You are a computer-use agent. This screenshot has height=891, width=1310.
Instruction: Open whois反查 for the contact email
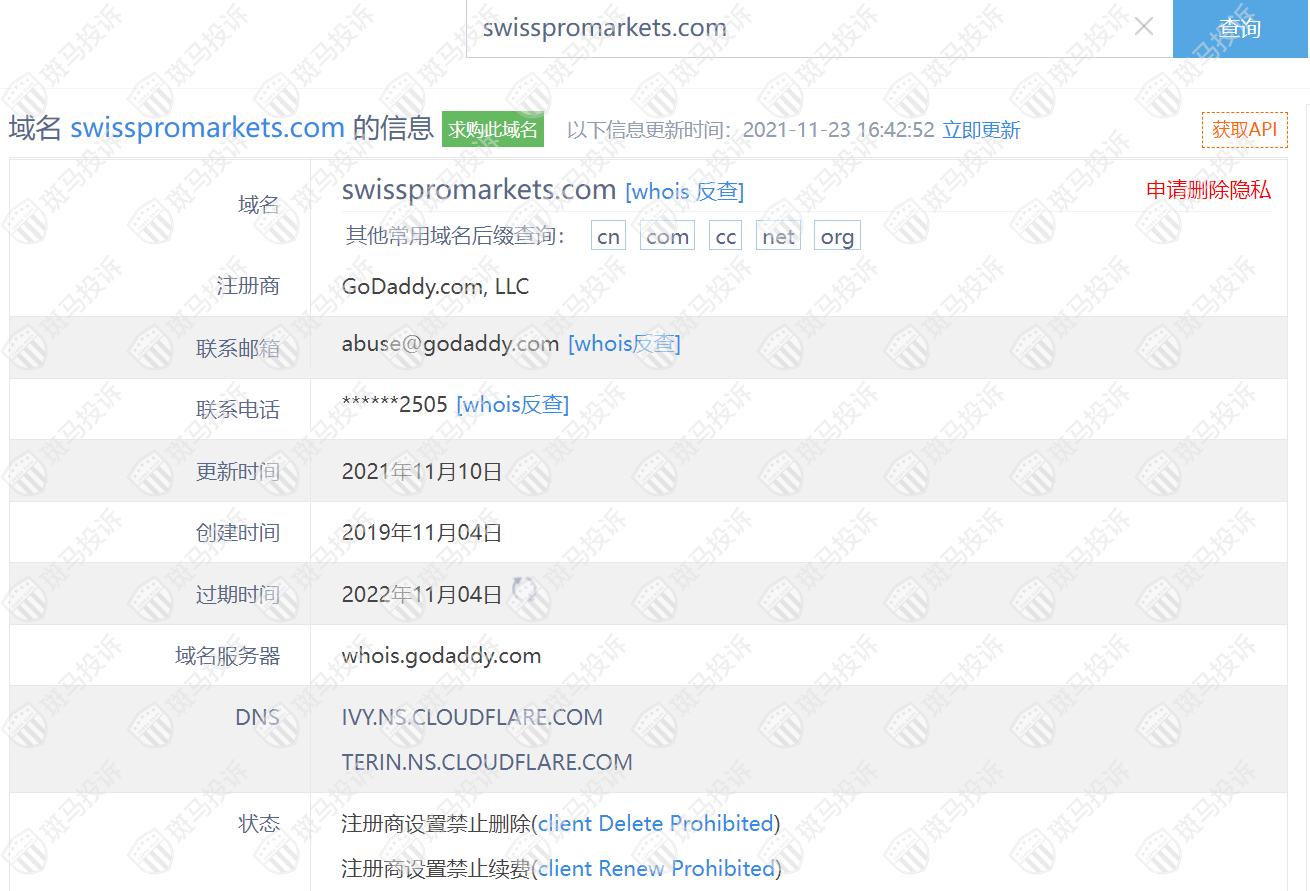(x=624, y=344)
